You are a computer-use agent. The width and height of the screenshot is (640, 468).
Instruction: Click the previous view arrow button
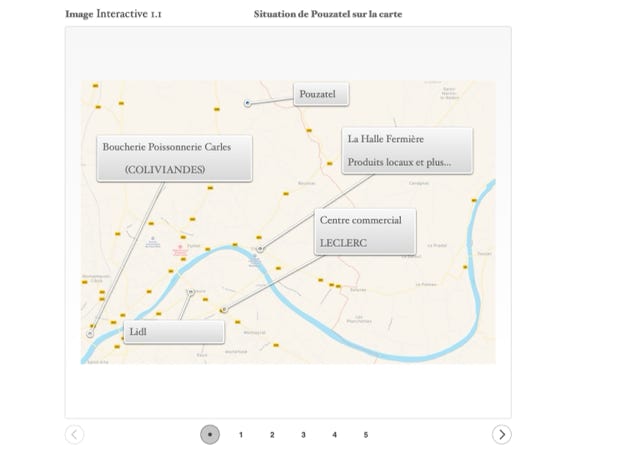pyautogui.click(x=75, y=434)
